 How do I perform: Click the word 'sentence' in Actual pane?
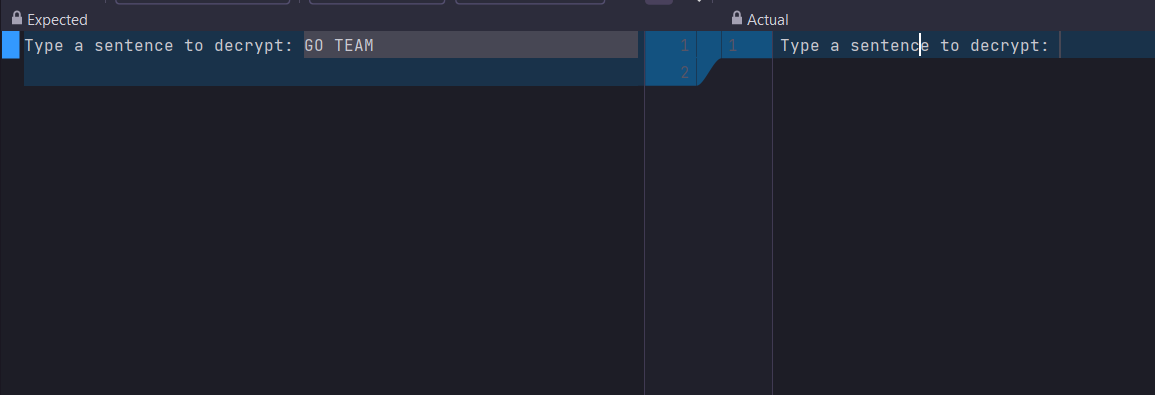point(889,46)
